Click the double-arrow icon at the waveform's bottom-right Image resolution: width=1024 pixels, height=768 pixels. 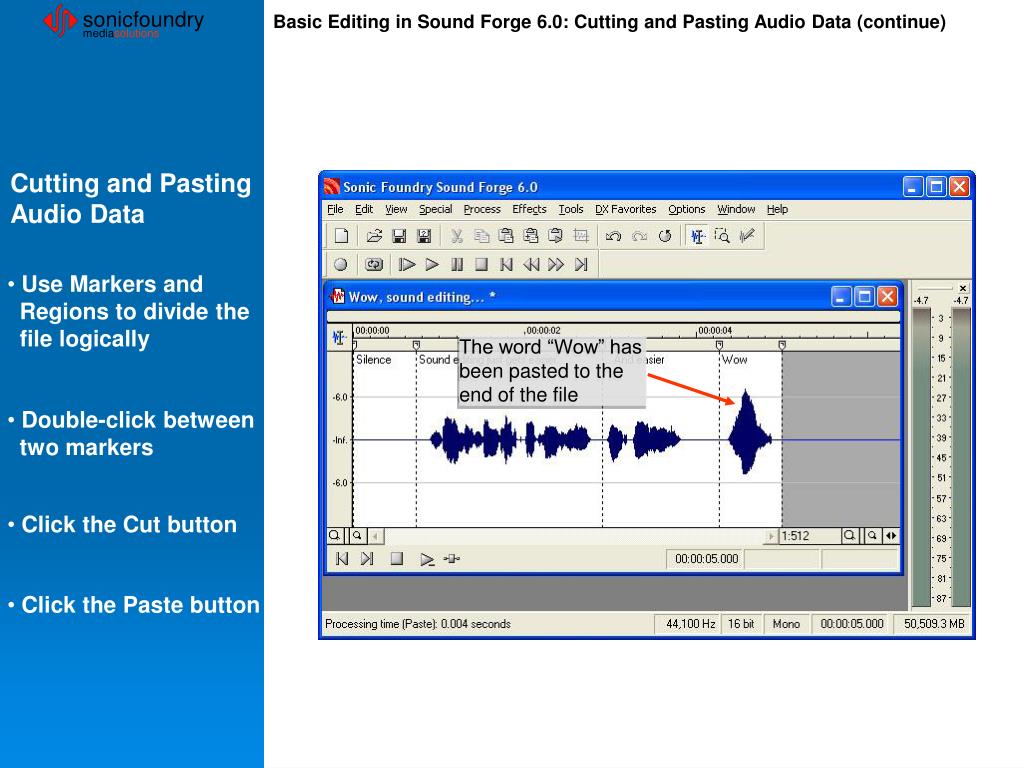[x=891, y=536]
